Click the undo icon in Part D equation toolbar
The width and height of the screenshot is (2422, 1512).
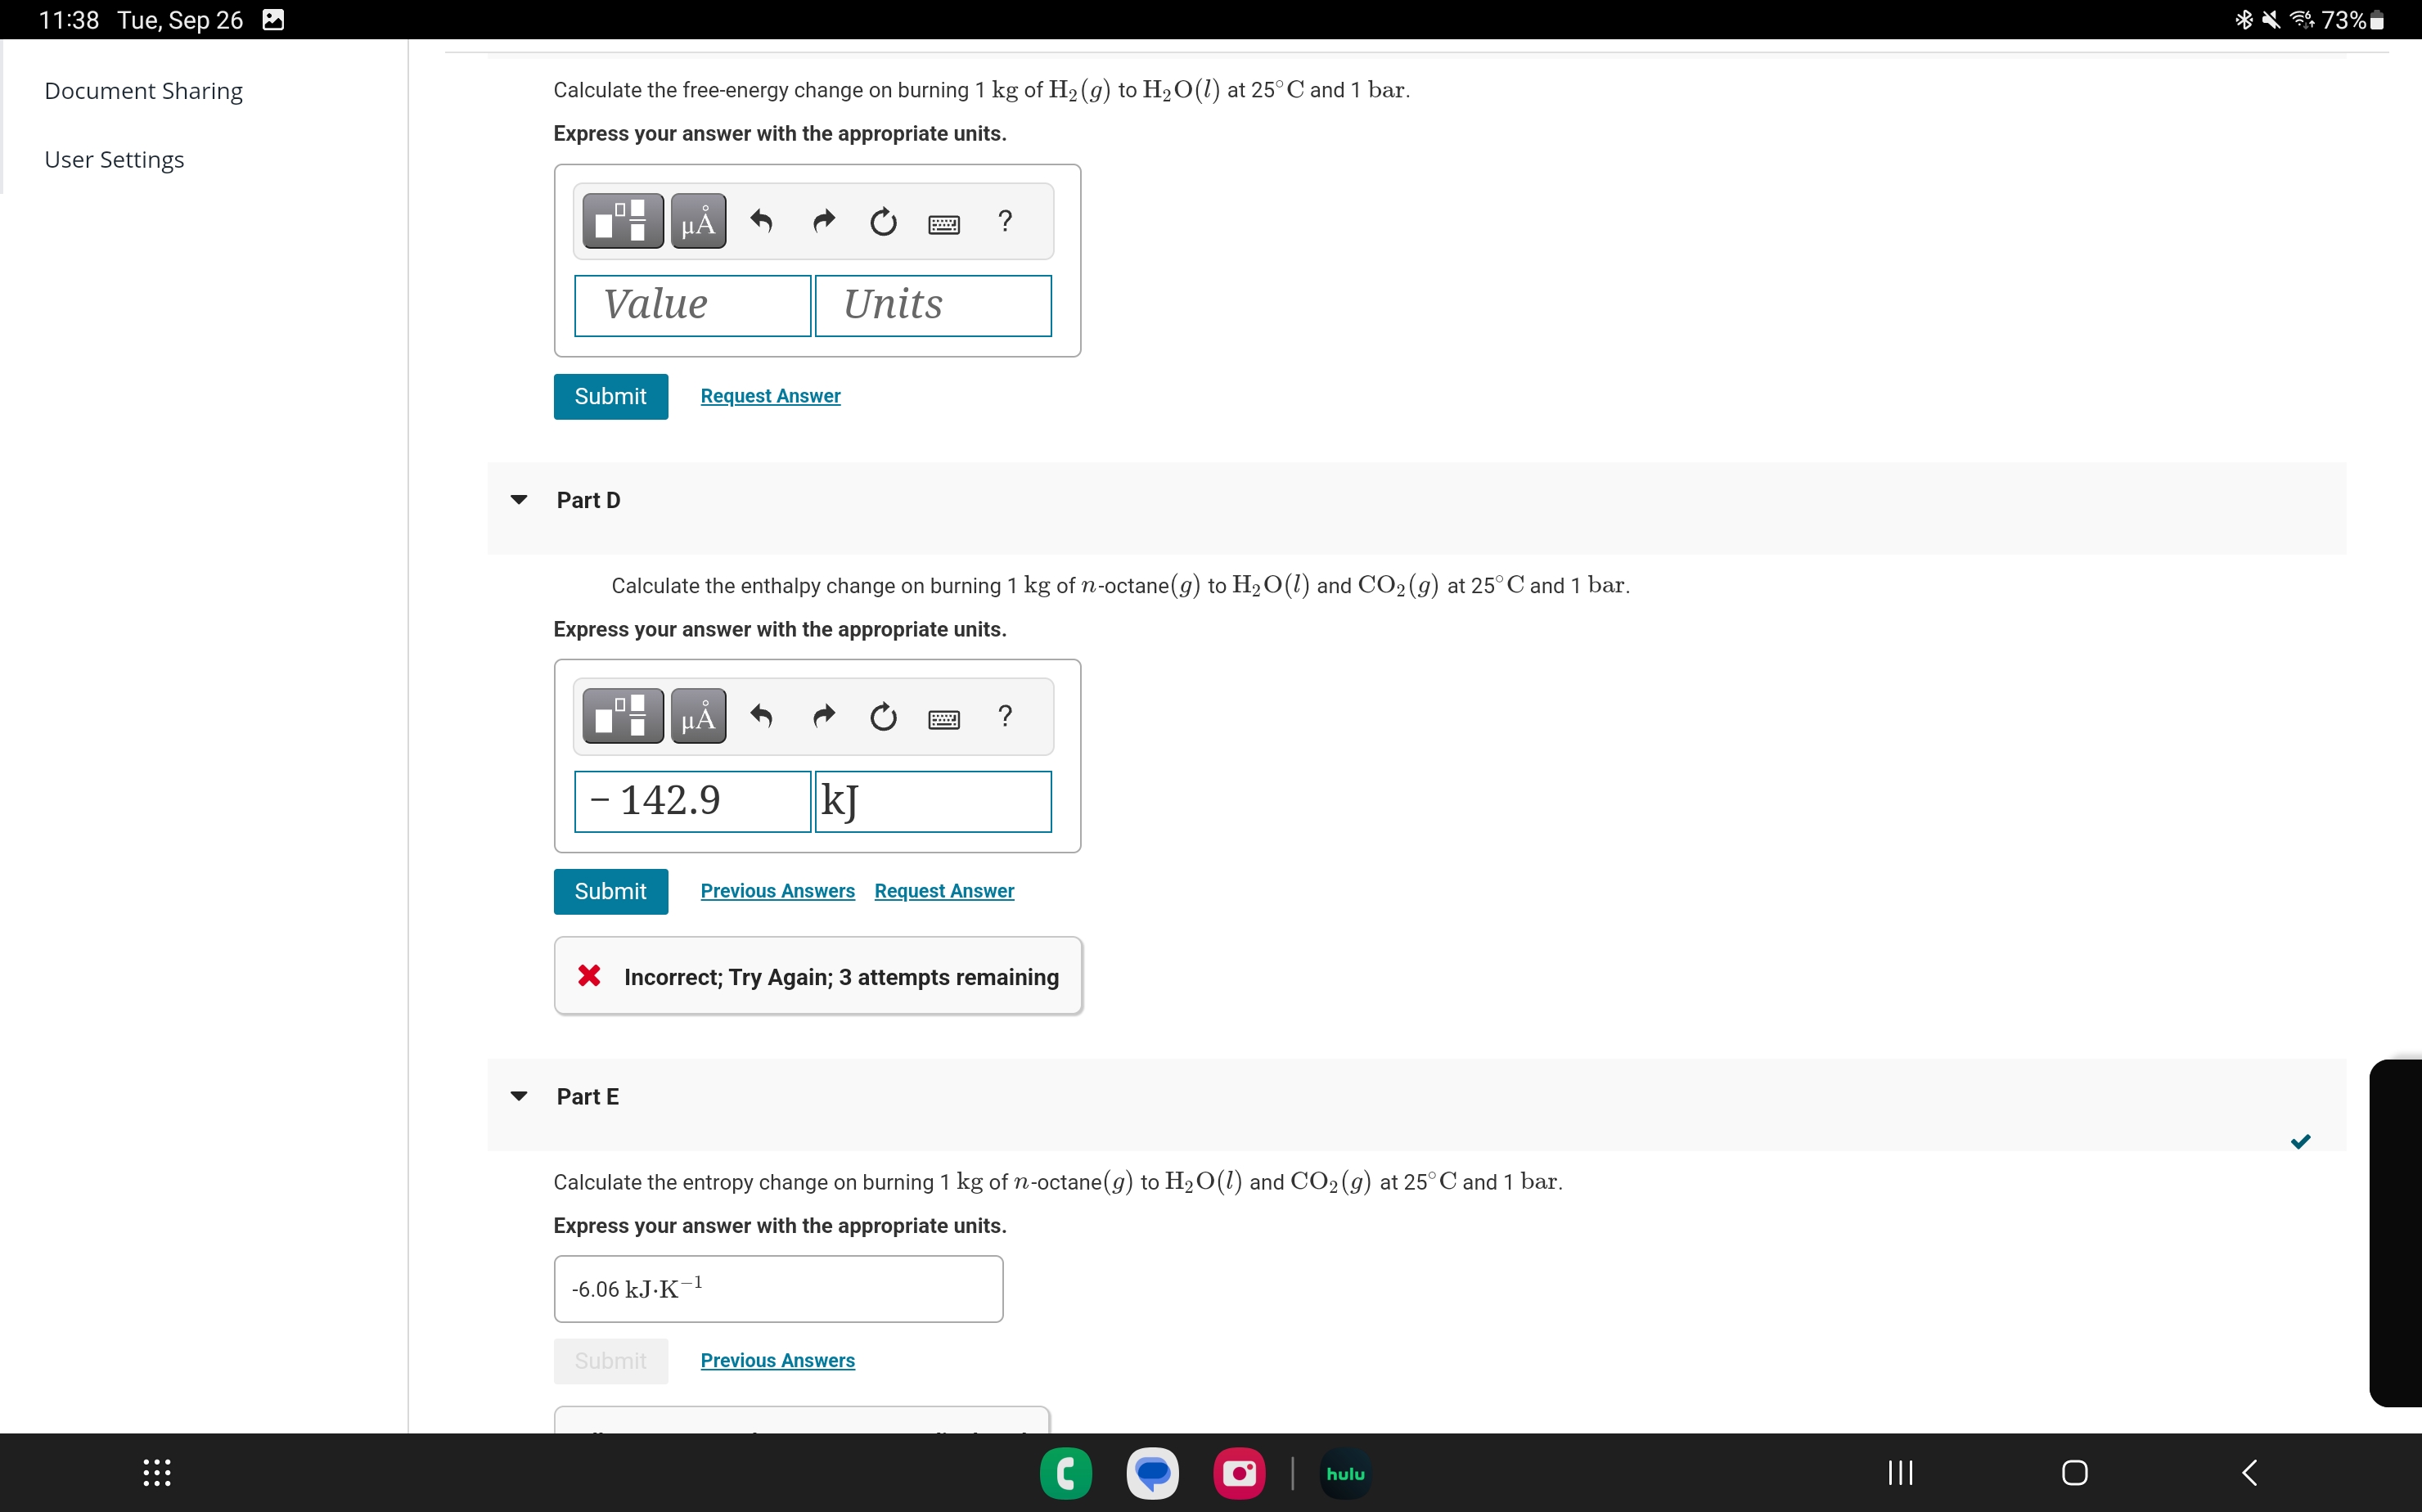click(762, 716)
